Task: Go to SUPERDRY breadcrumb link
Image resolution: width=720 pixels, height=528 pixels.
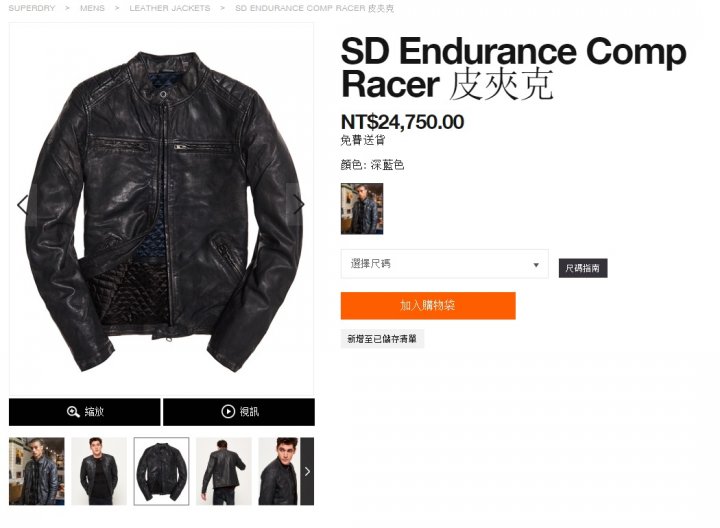Action: 32,8
